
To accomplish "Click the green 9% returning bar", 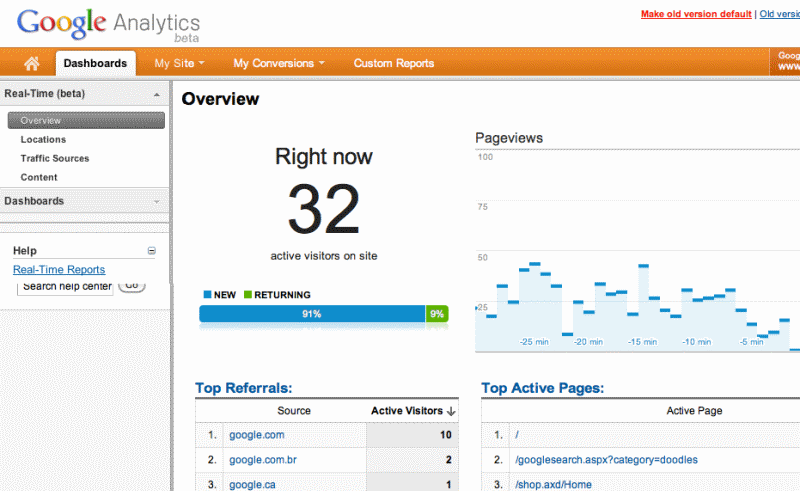I will pos(437,314).
